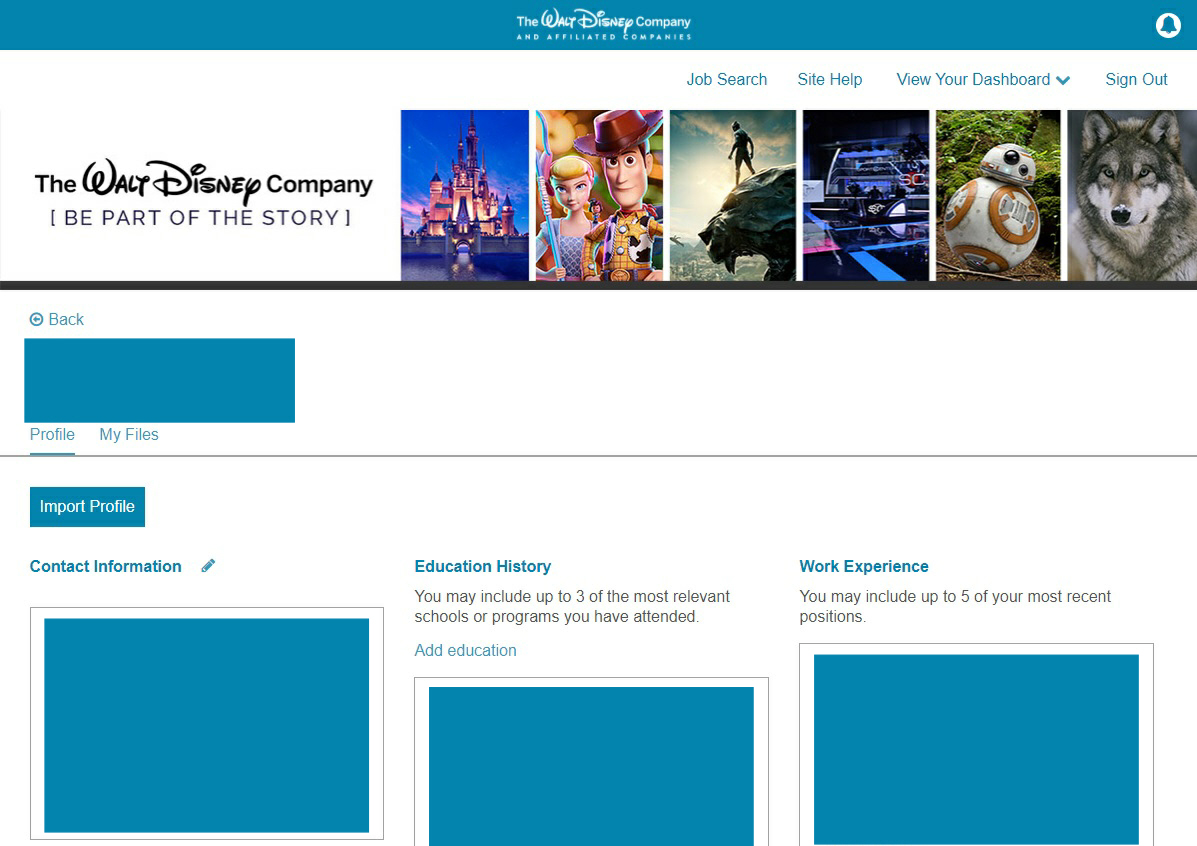This screenshot has height=846, width=1197.
Task: Click the pencil icon to edit Contact Information
Action: click(x=208, y=565)
